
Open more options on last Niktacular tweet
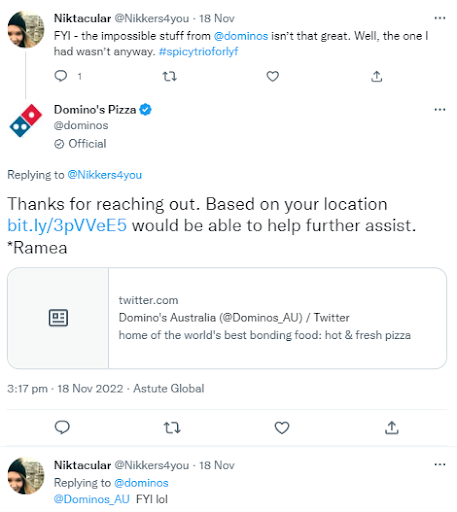[x=440, y=464]
